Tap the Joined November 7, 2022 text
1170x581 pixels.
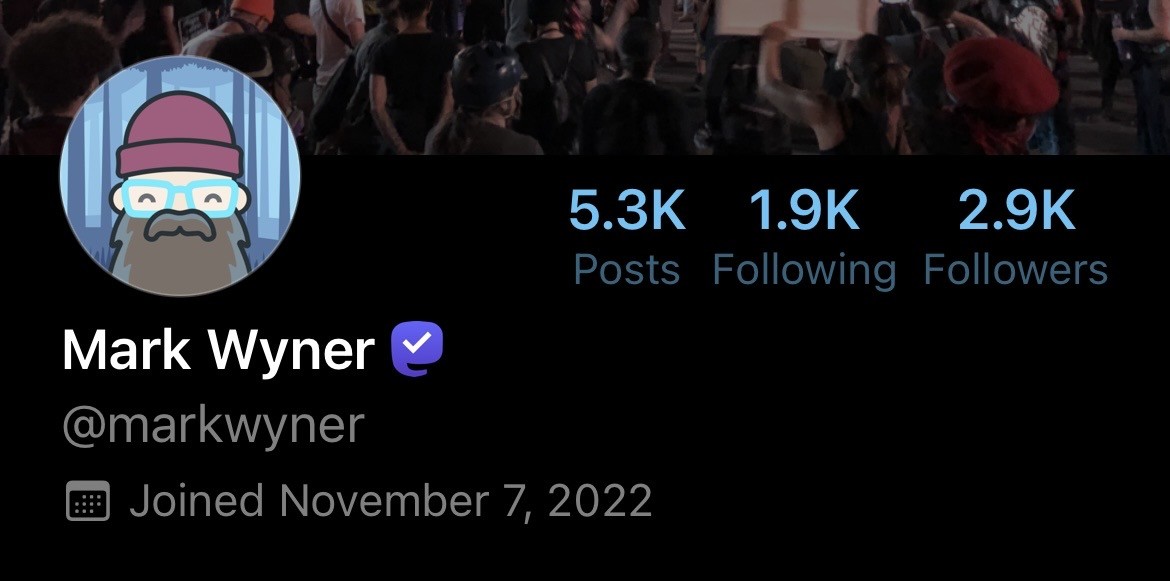coord(391,500)
